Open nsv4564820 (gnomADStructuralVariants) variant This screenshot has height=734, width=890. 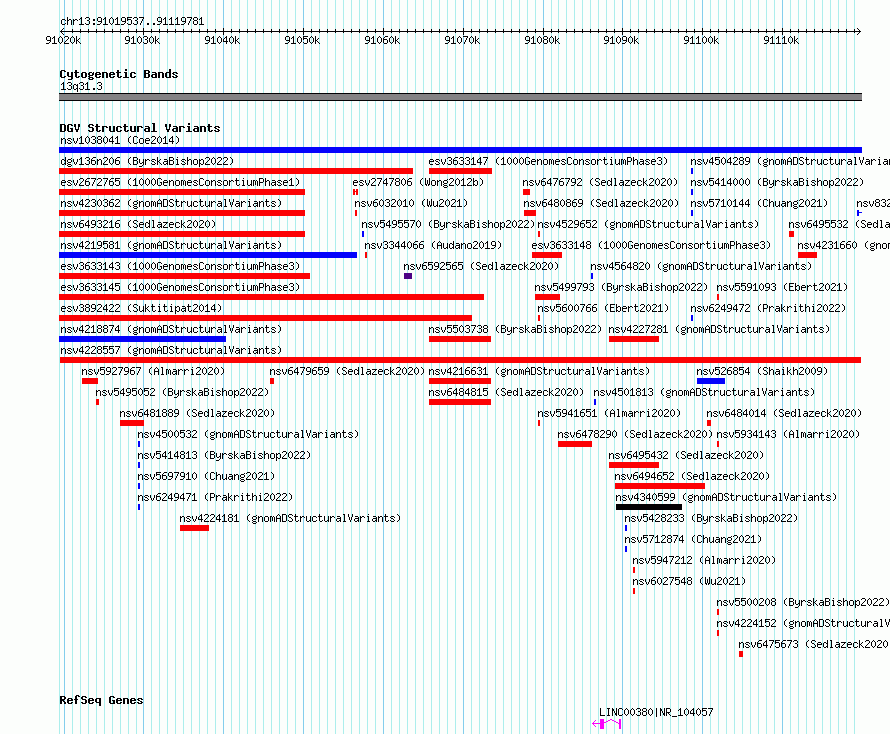pyautogui.click(x=701, y=266)
